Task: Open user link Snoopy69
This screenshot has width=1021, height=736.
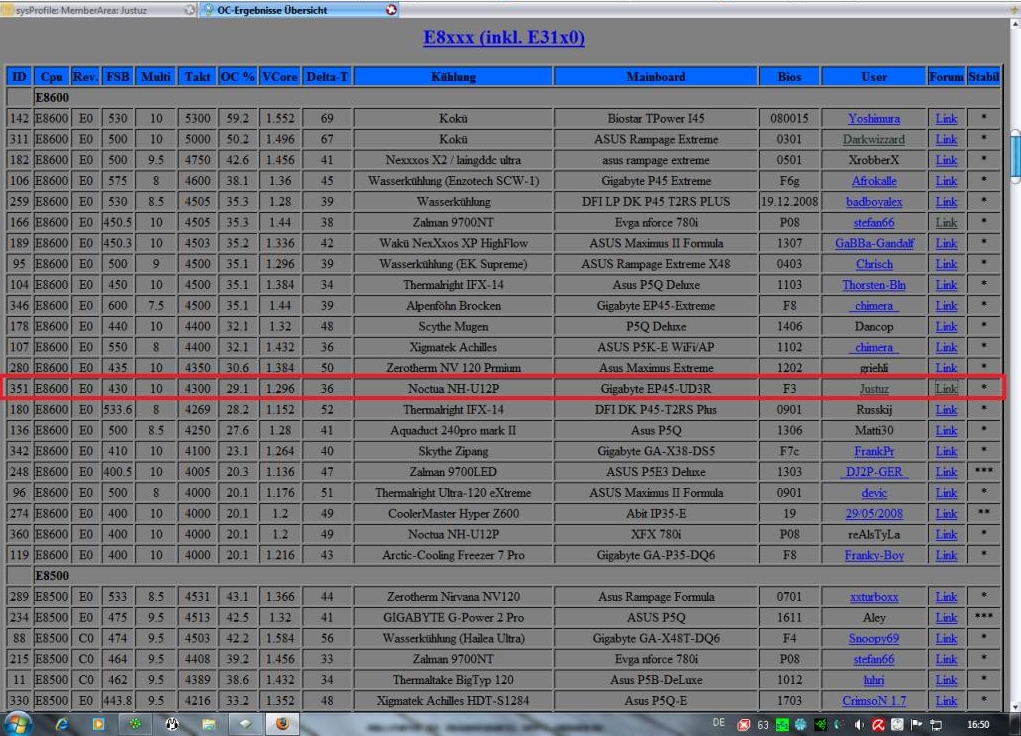Action: (x=874, y=639)
